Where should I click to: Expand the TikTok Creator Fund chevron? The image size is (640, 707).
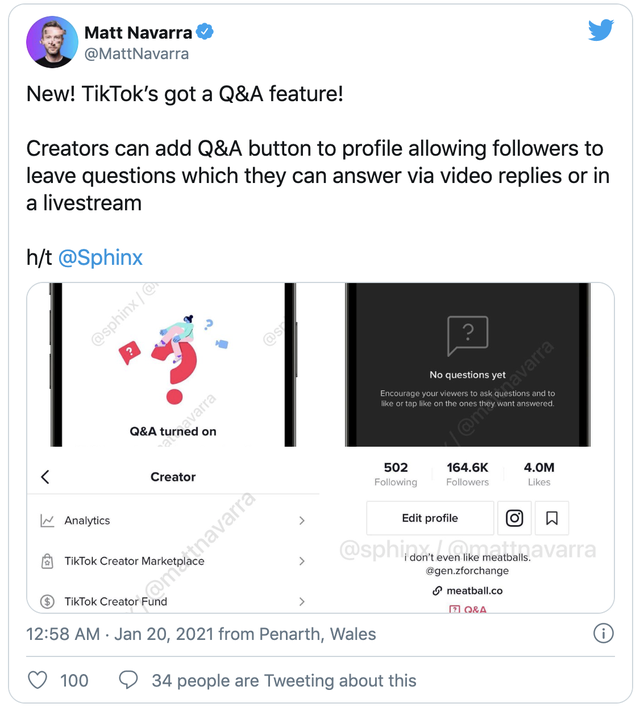[302, 602]
